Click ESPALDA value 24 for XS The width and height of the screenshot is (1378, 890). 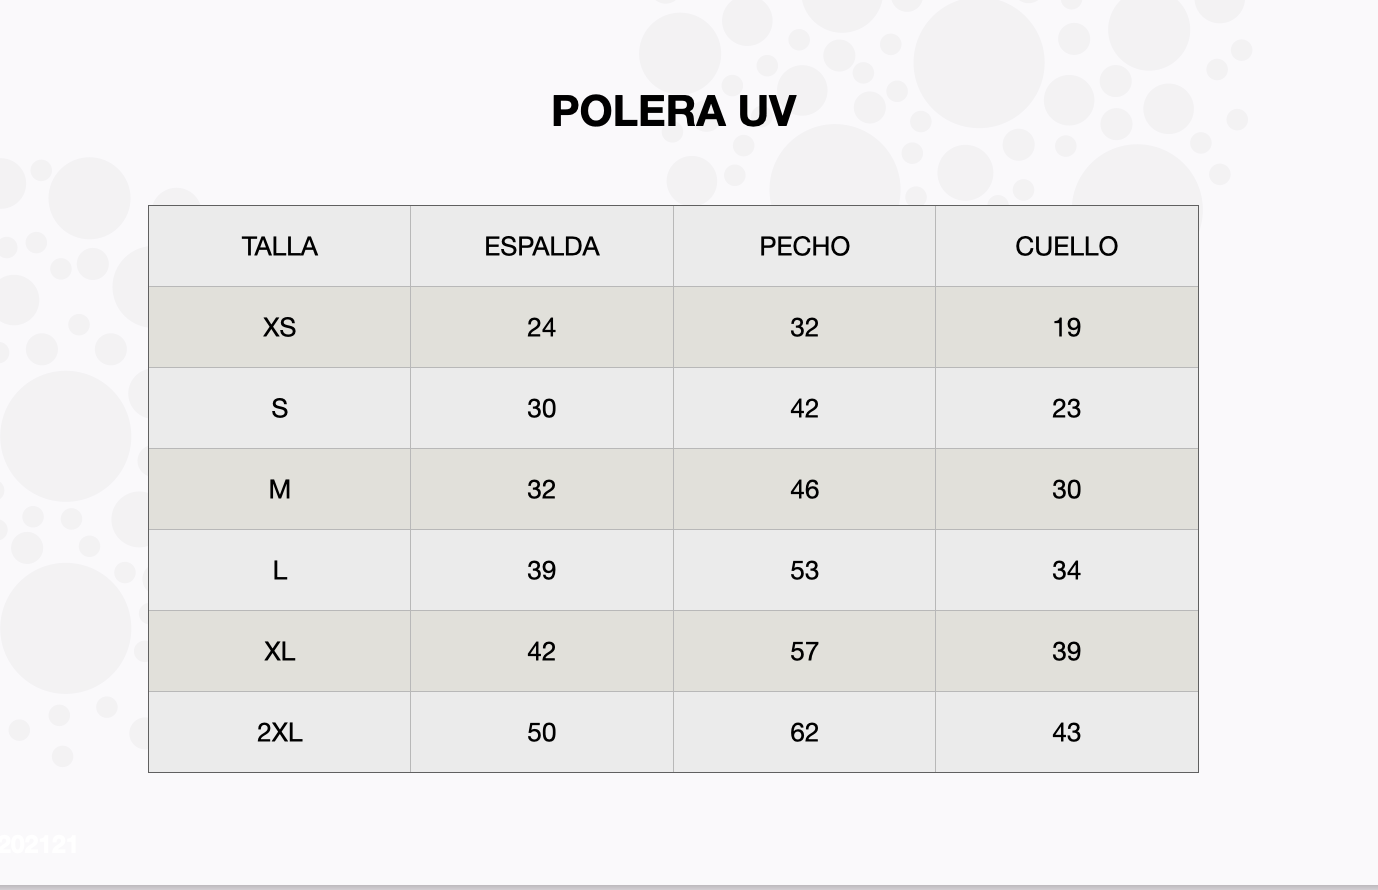[x=541, y=328]
